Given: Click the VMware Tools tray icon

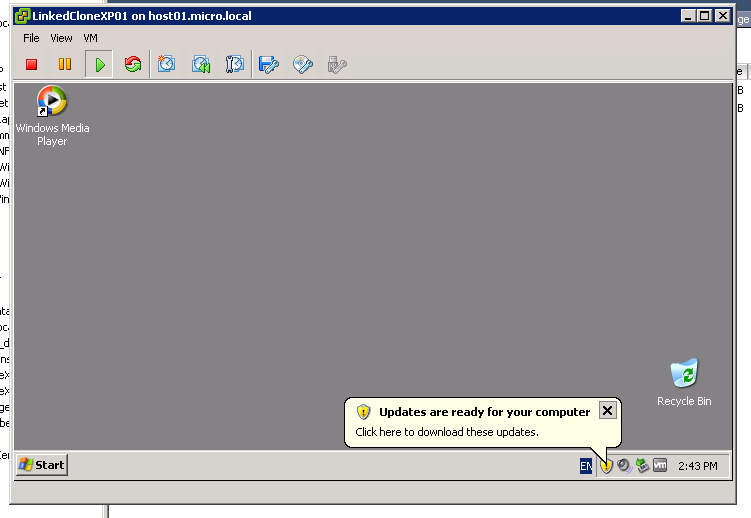Looking at the screenshot, I should tap(660, 465).
